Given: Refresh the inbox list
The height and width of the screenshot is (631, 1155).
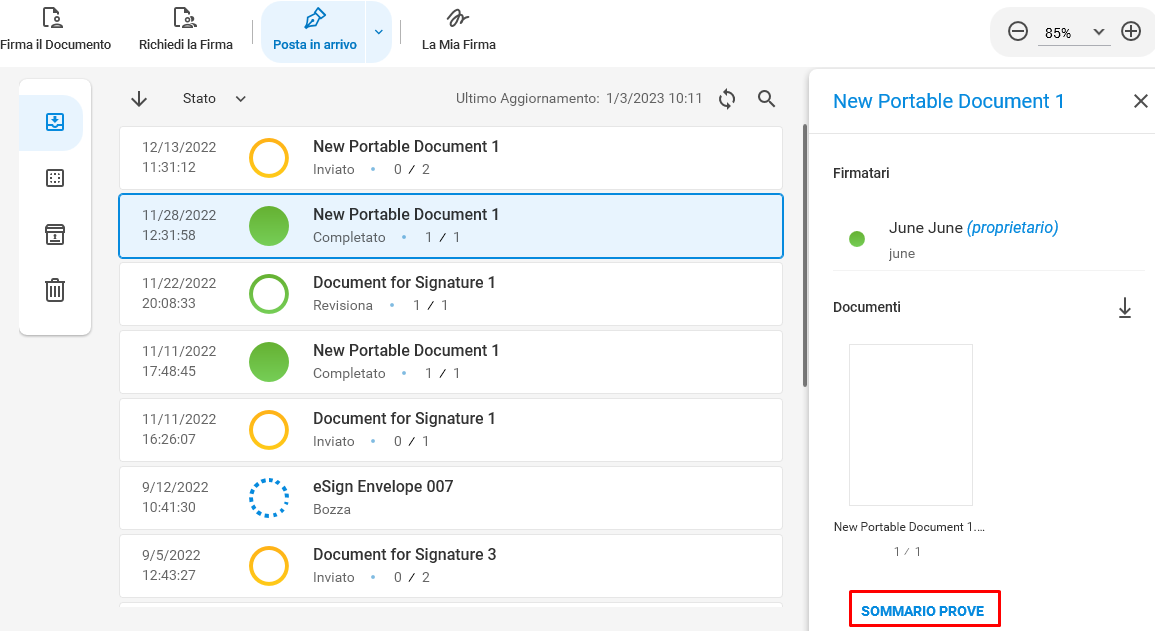Looking at the screenshot, I should [727, 99].
